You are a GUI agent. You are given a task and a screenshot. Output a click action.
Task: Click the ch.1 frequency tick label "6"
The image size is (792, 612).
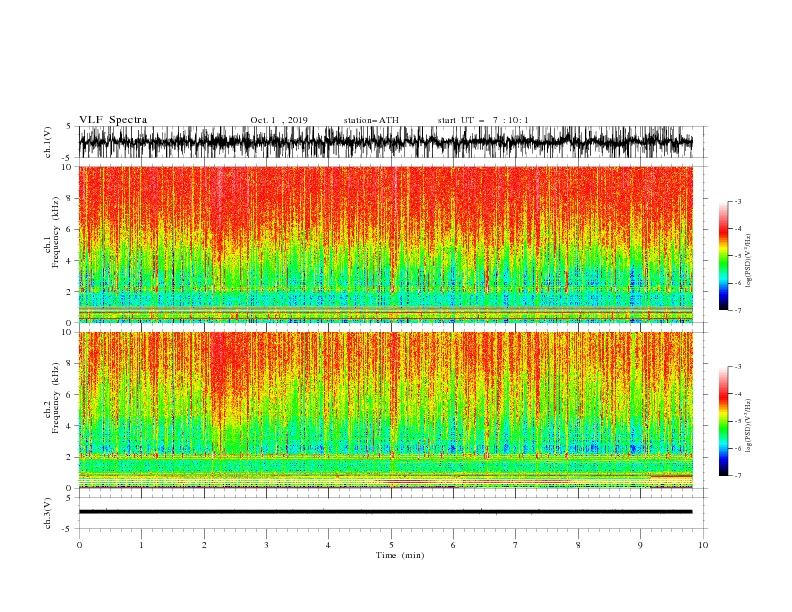69,229
